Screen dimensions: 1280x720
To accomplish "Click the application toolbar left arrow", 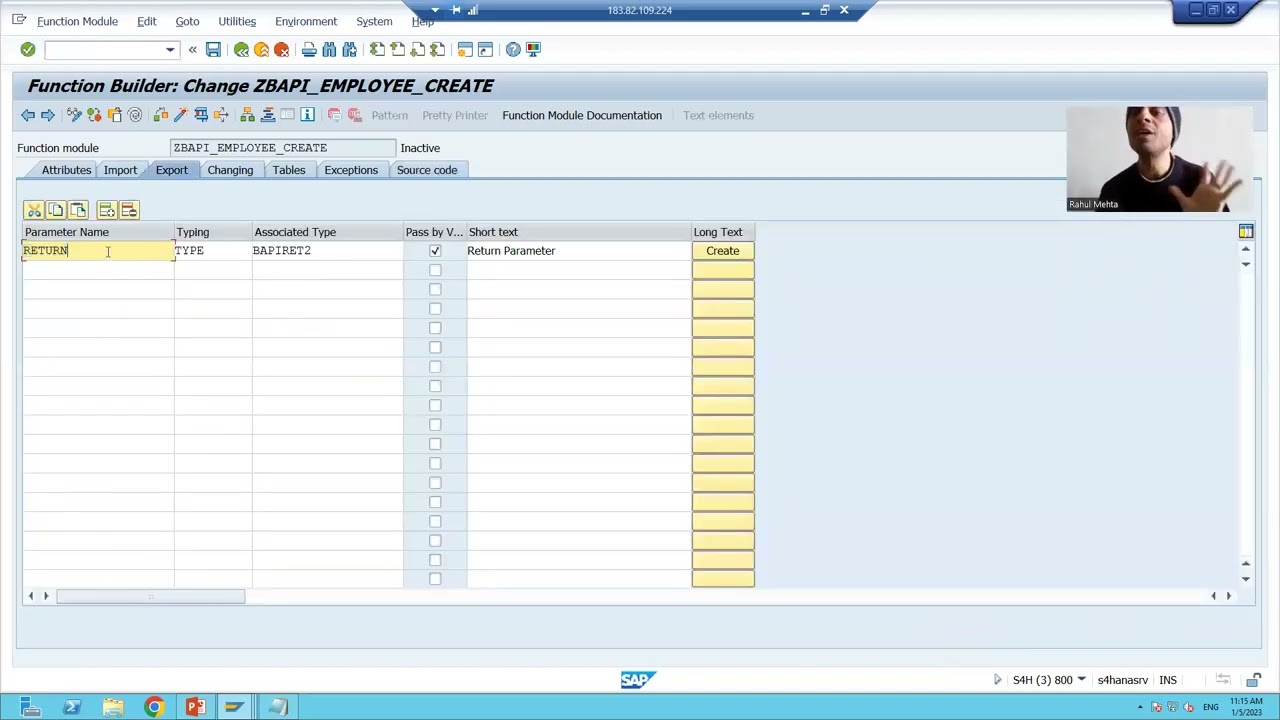I will (x=28, y=115).
